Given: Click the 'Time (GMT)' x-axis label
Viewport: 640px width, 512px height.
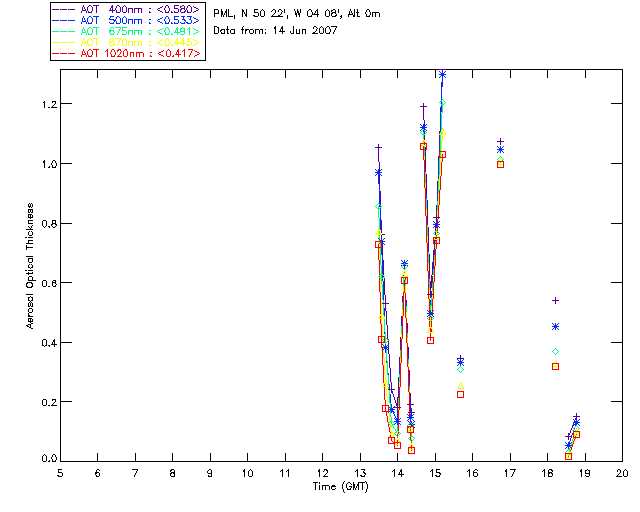Looking at the screenshot, I should pos(340,487).
